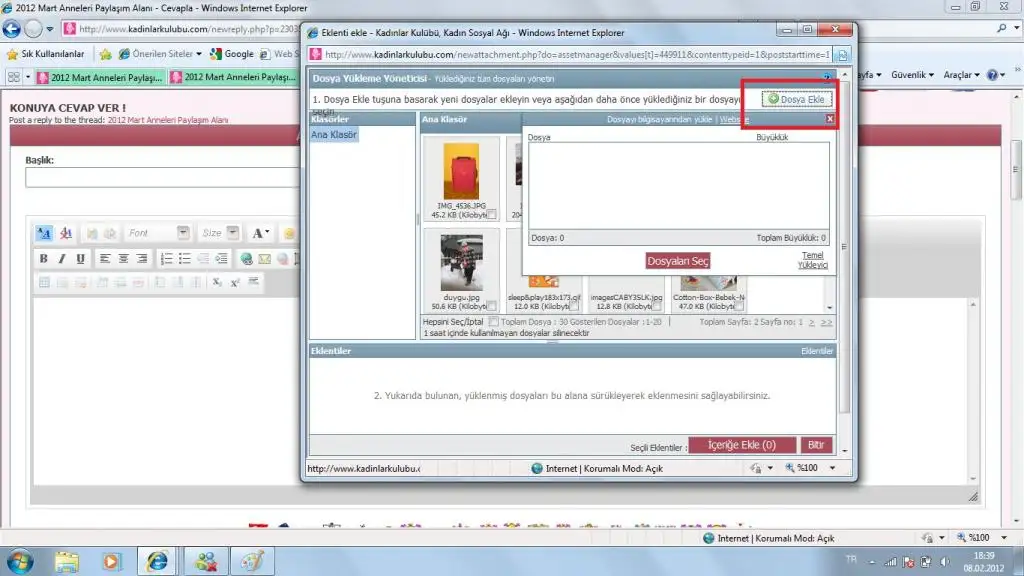Viewport: 1024px width, 576px height.
Task: Click the remove formatting icon
Action: tap(66, 233)
